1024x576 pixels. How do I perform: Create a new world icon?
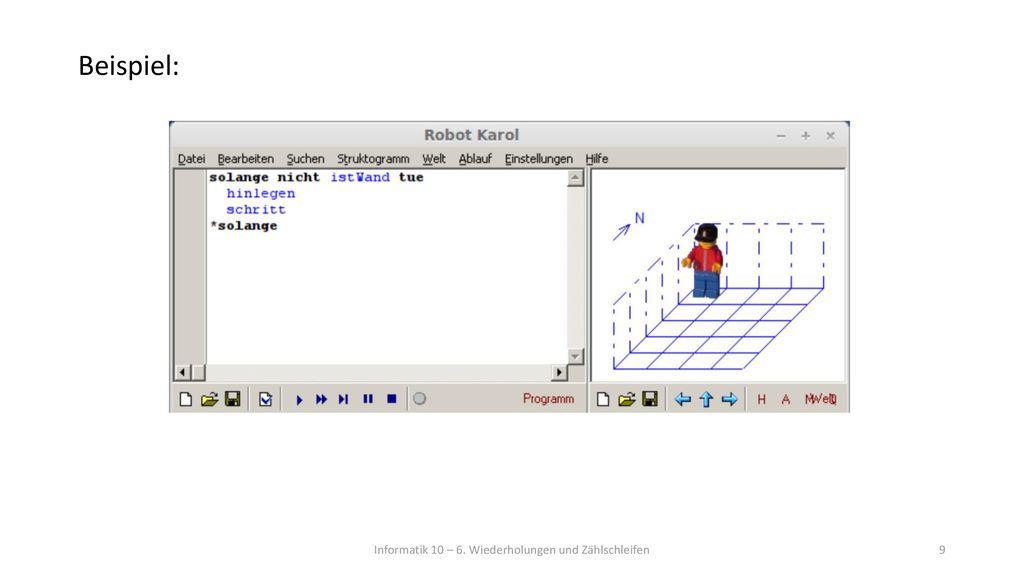(603, 399)
